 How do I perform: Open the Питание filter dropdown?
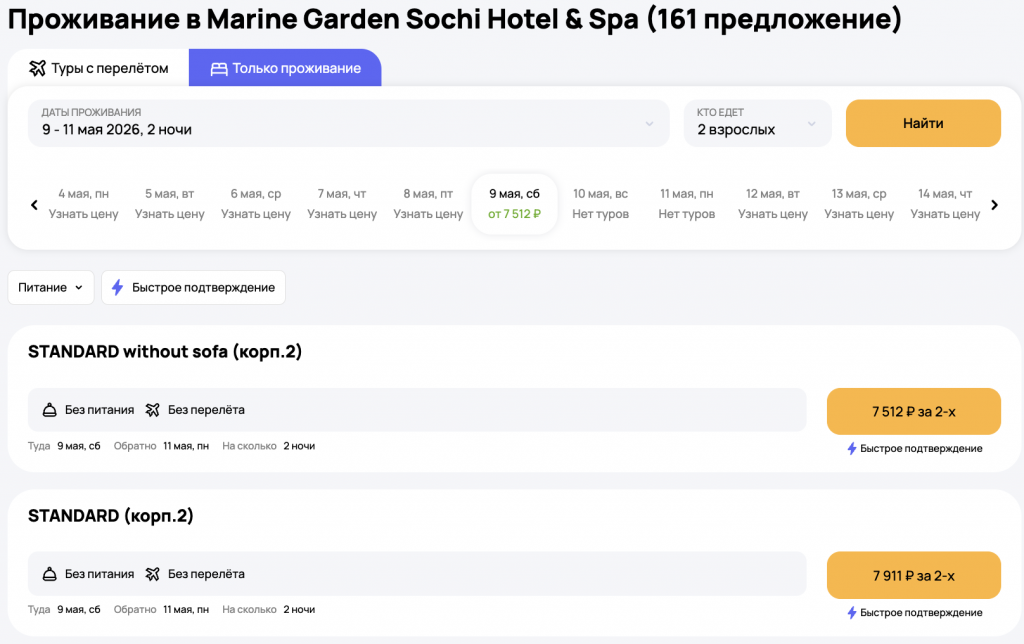[x=51, y=288]
